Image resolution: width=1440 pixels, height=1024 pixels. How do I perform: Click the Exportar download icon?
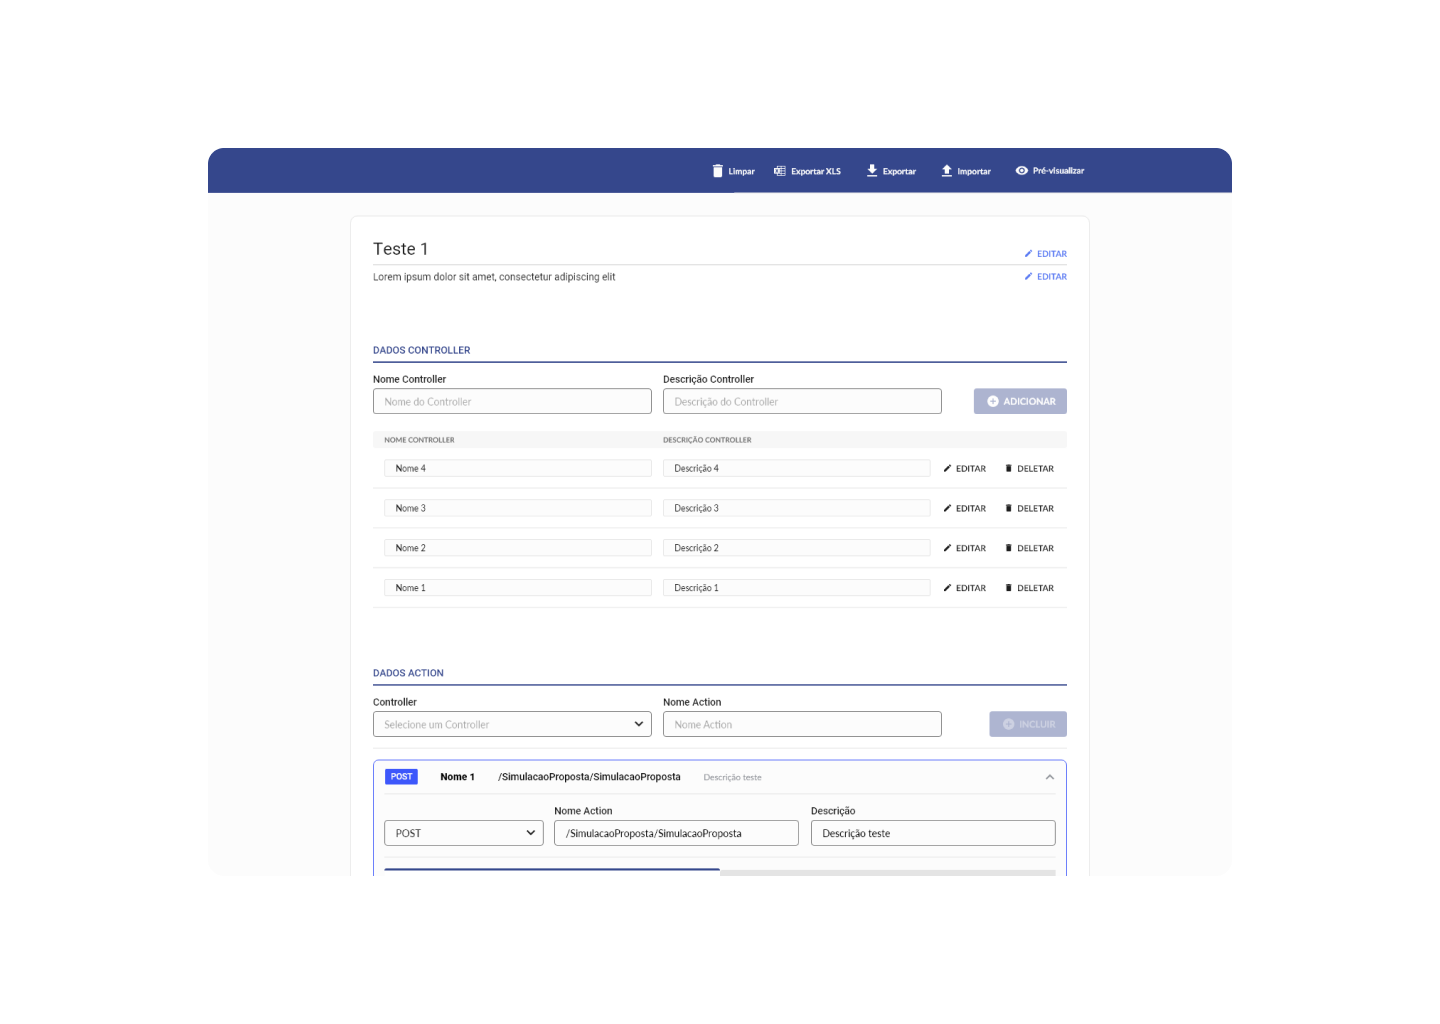click(x=872, y=171)
